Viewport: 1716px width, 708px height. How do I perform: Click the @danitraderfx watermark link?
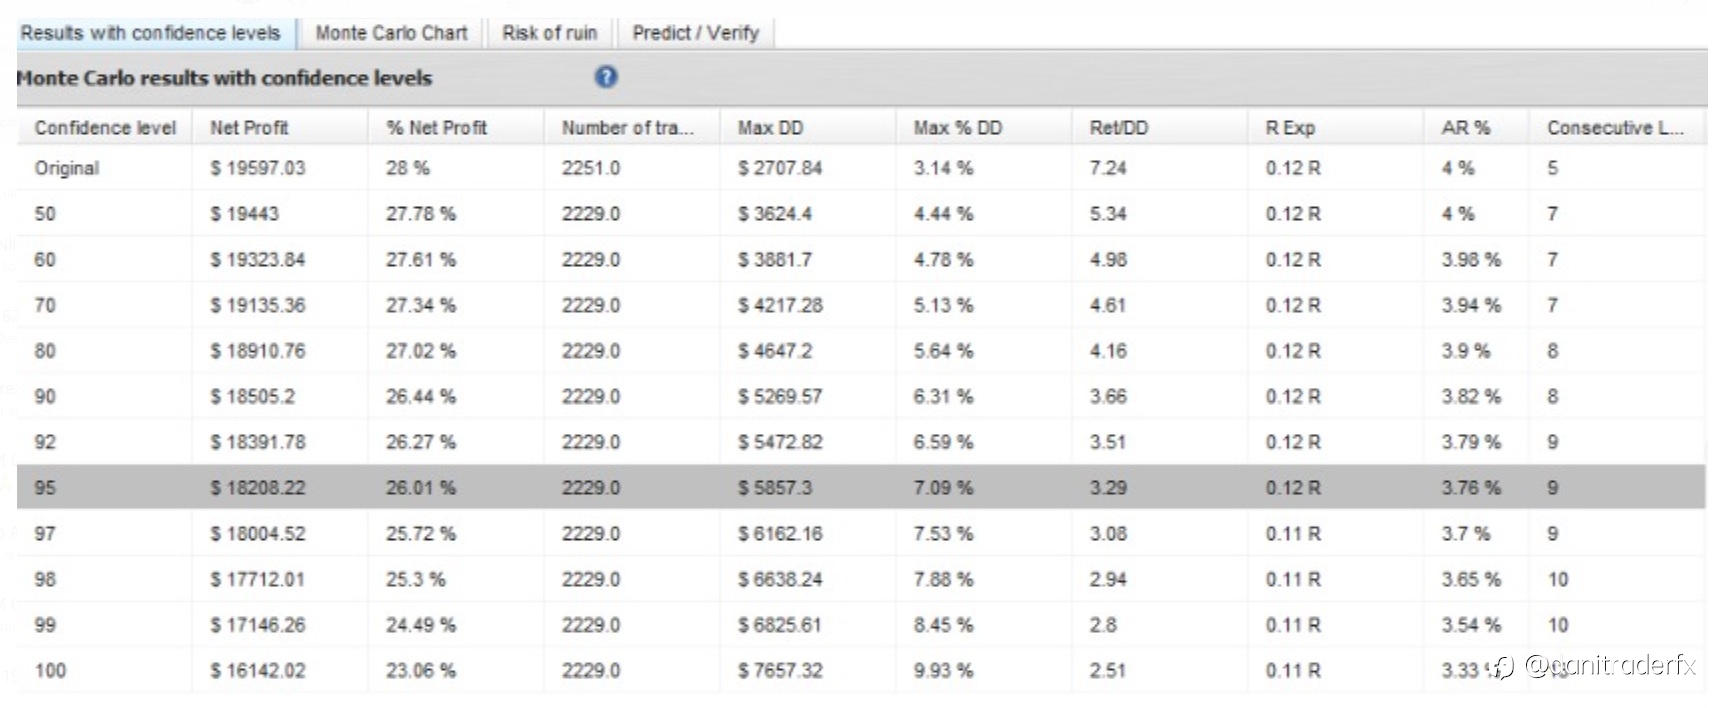click(1608, 666)
